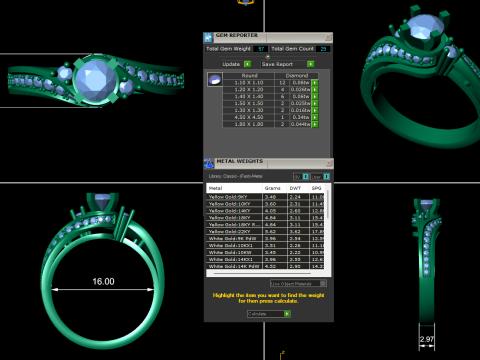Click the 4.50 X 4.50 gem size cell
This screenshot has height=360, width=480.
click(249, 117)
